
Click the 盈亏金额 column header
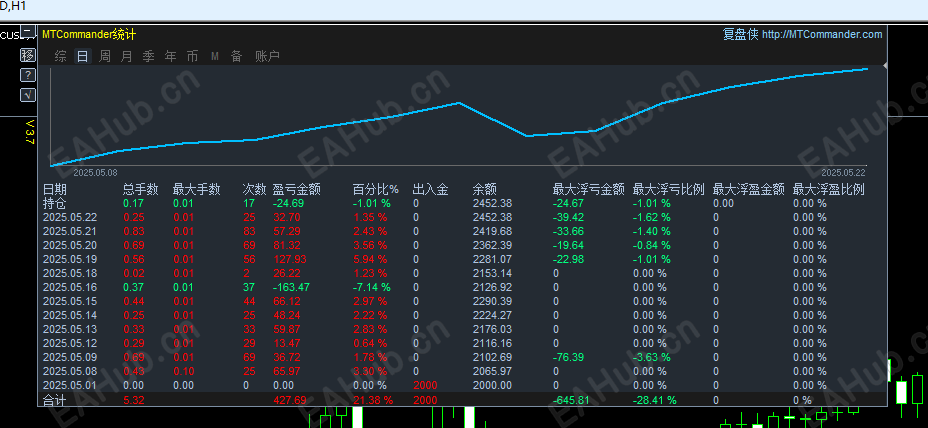click(x=297, y=189)
